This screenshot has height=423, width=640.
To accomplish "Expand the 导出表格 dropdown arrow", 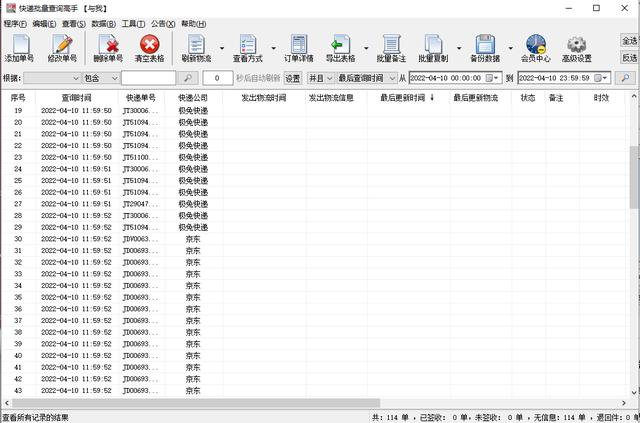I will [x=366, y=48].
